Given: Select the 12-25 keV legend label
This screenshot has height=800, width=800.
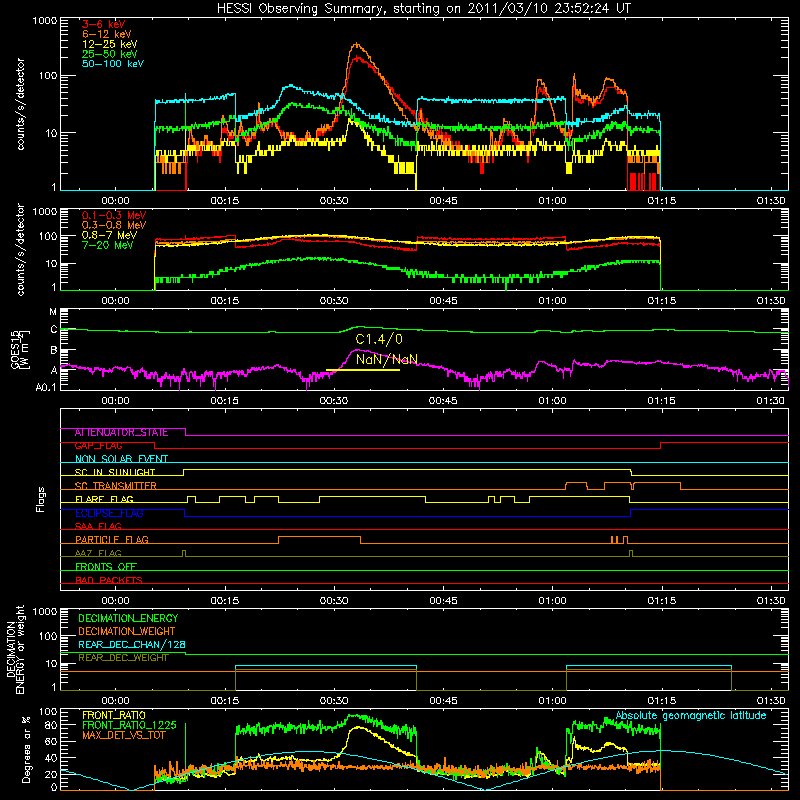Looking at the screenshot, I should tap(110, 44).
